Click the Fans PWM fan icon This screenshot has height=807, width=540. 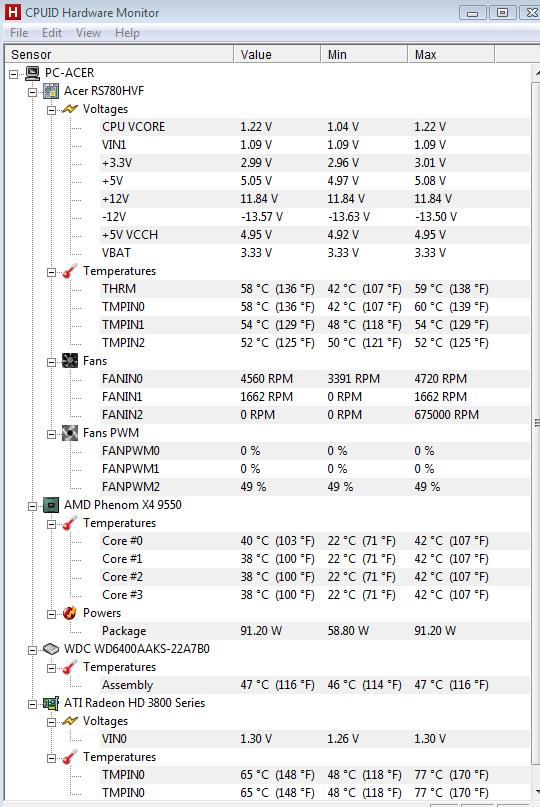click(69, 433)
